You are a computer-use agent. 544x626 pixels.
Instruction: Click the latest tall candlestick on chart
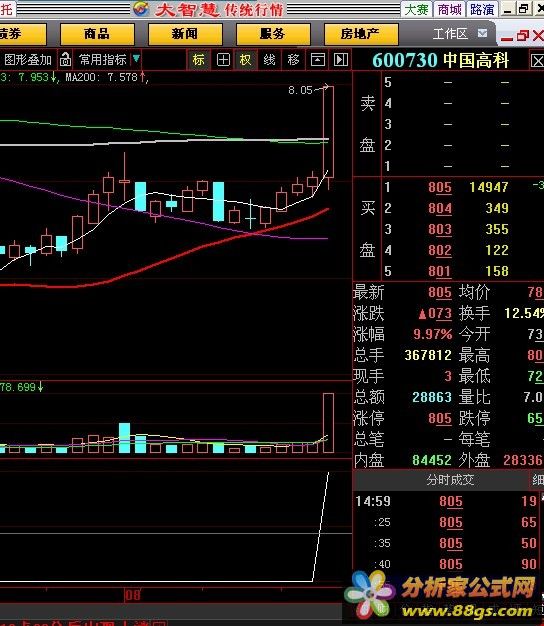point(328,133)
